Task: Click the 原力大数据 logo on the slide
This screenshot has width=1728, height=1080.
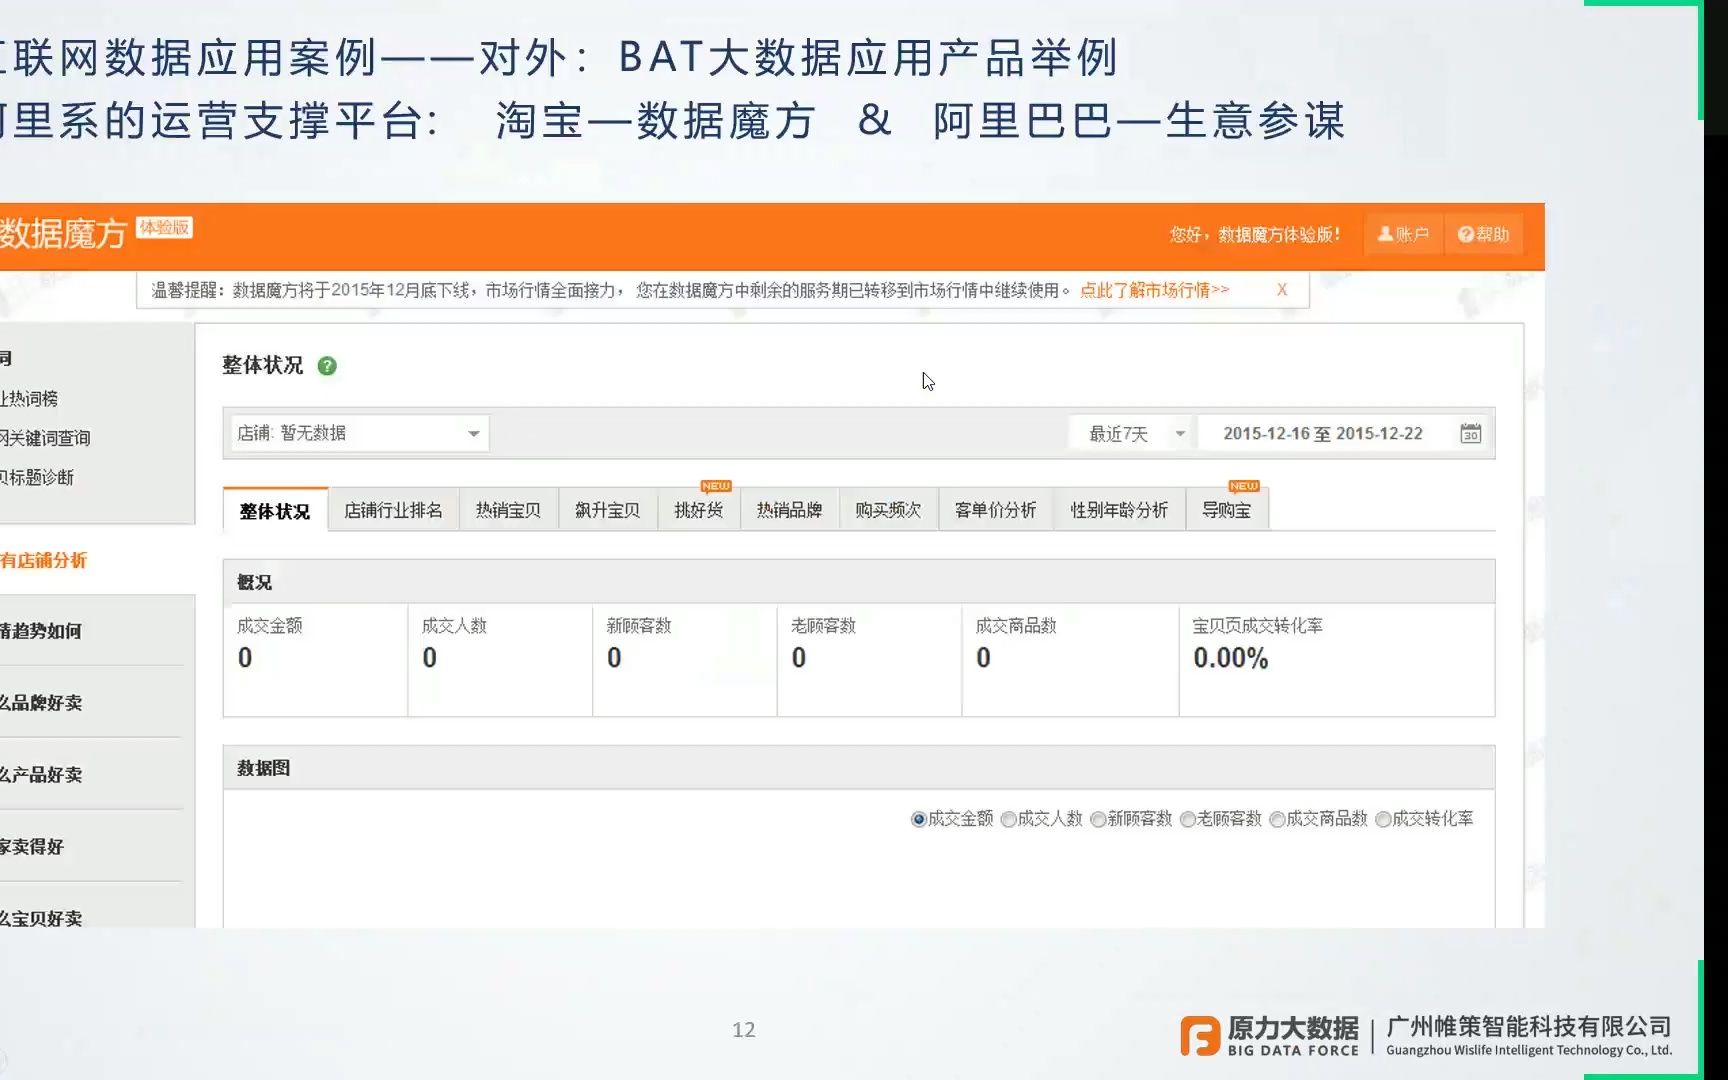Action: tap(1270, 1036)
